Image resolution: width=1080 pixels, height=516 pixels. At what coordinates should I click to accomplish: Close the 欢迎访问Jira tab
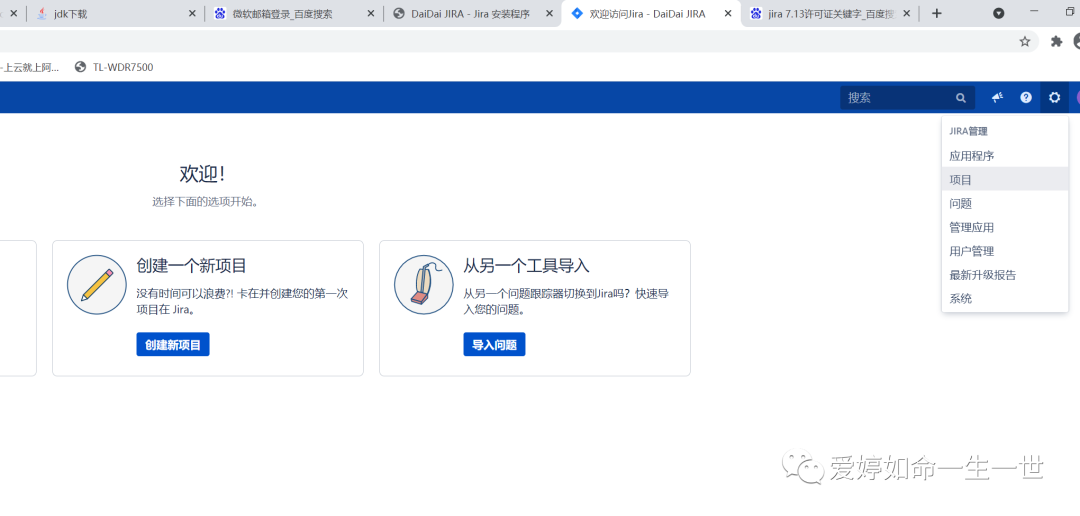tap(728, 13)
